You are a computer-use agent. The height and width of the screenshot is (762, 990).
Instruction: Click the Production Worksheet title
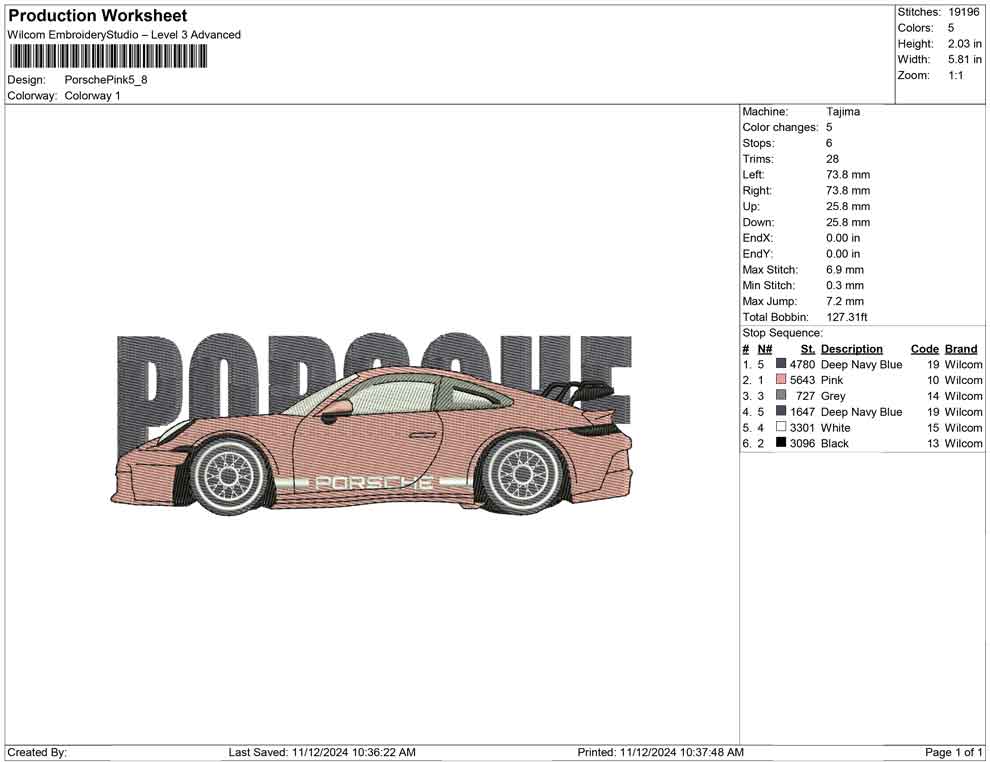tap(97, 16)
